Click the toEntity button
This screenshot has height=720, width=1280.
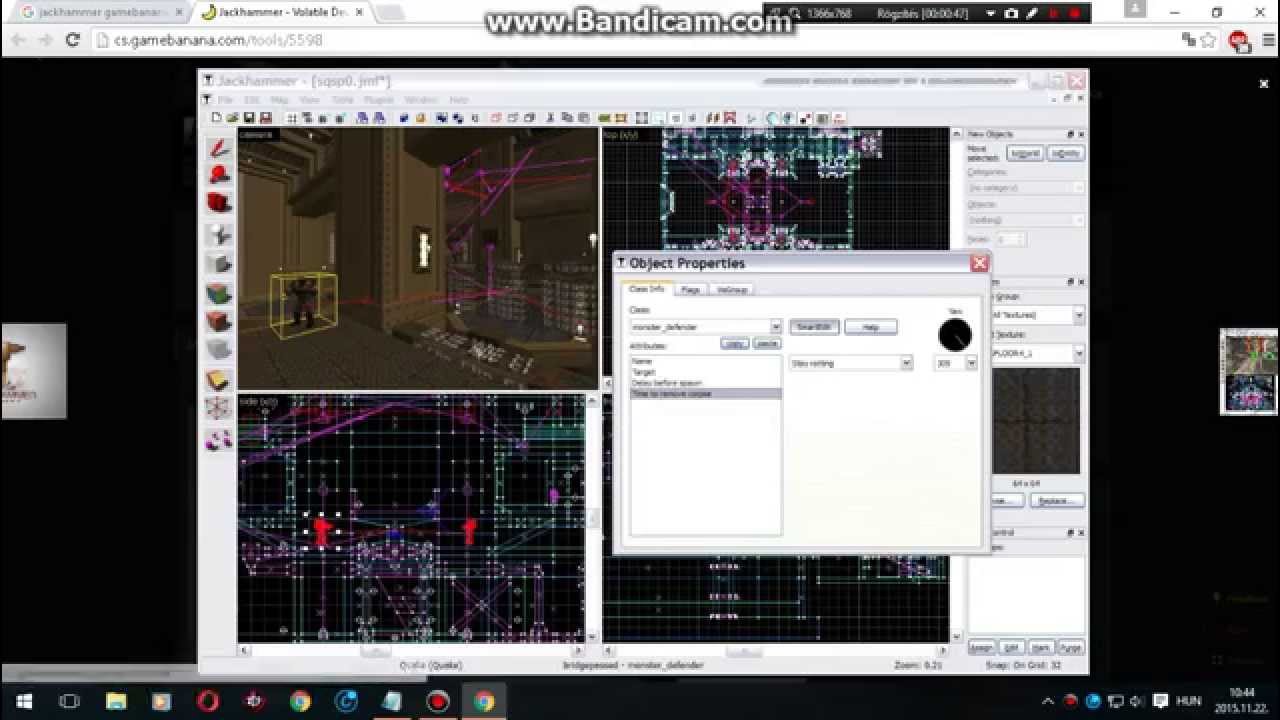pos(1066,153)
